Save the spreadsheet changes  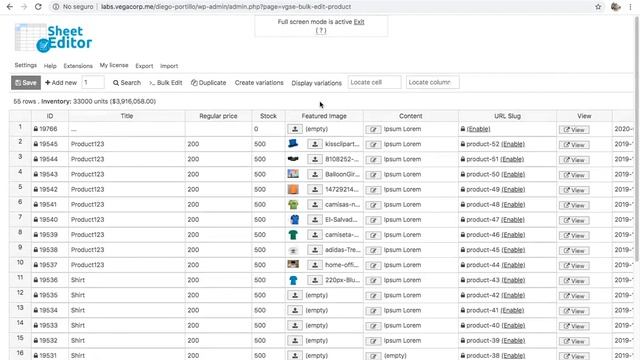[x=26, y=82]
